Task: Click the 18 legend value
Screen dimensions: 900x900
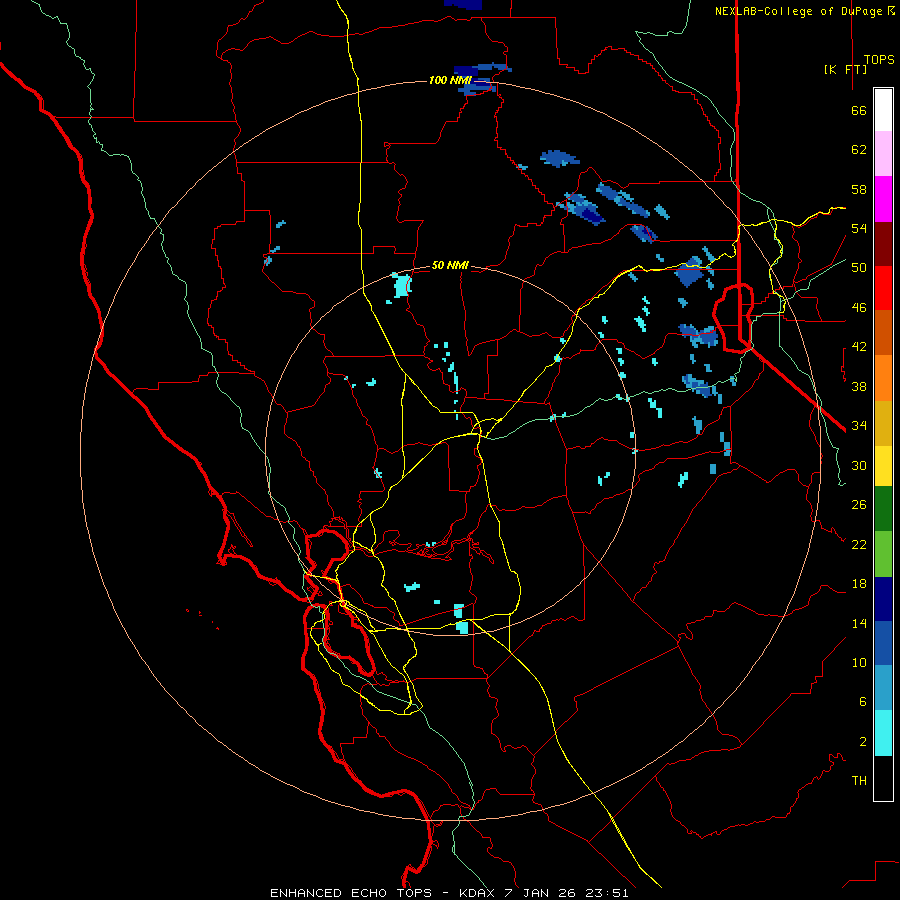Action: pos(859,584)
